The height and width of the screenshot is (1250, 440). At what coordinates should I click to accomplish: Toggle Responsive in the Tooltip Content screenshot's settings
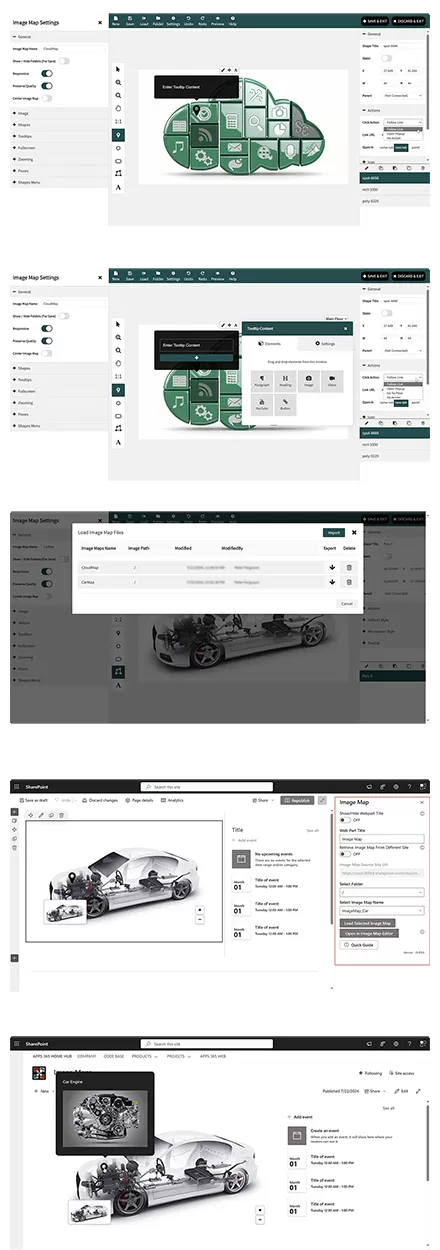point(46,327)
